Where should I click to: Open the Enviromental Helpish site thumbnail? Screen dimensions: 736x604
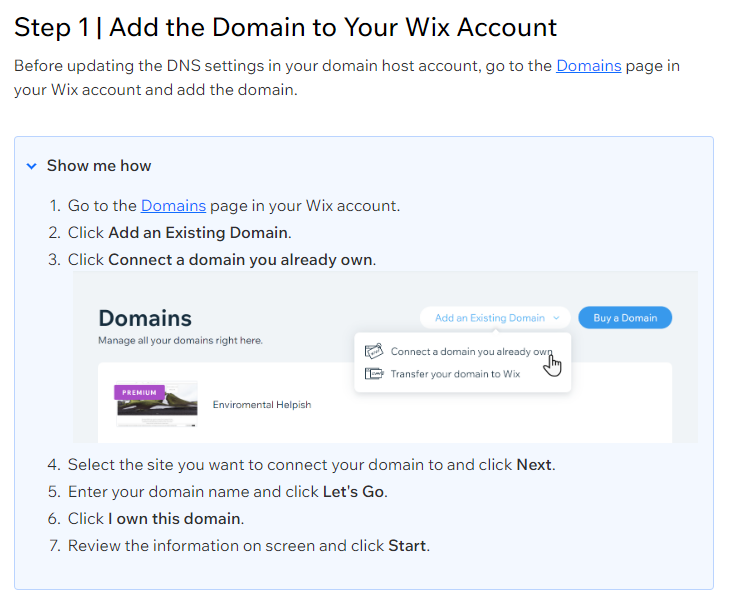[x=157, y=404]
